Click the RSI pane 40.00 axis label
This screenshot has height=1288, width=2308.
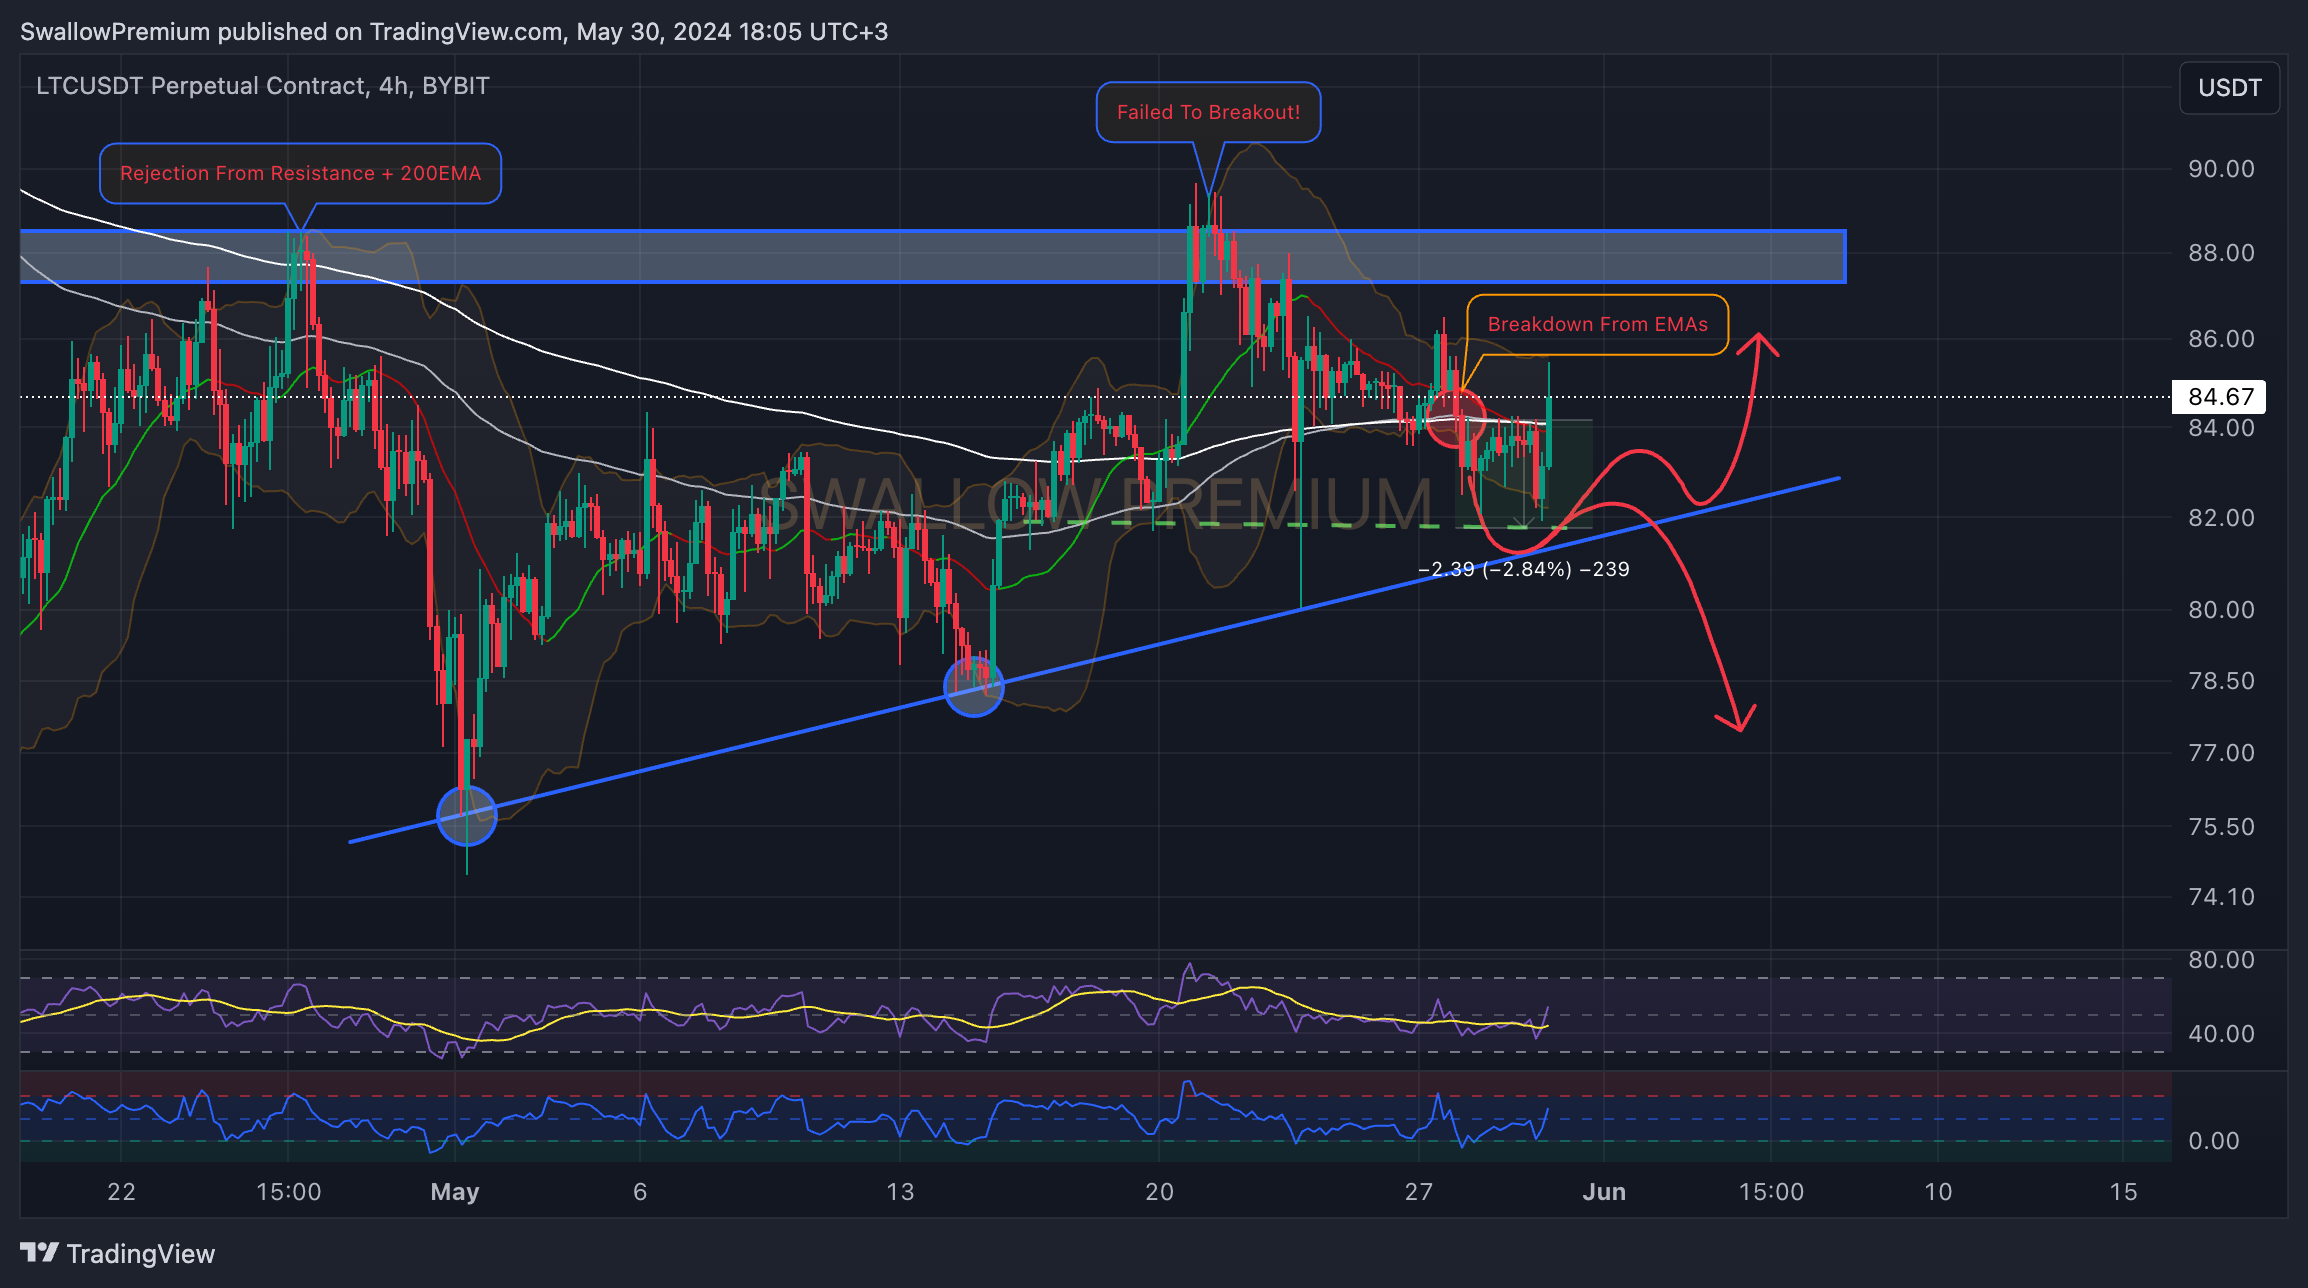[2221, 1034]
